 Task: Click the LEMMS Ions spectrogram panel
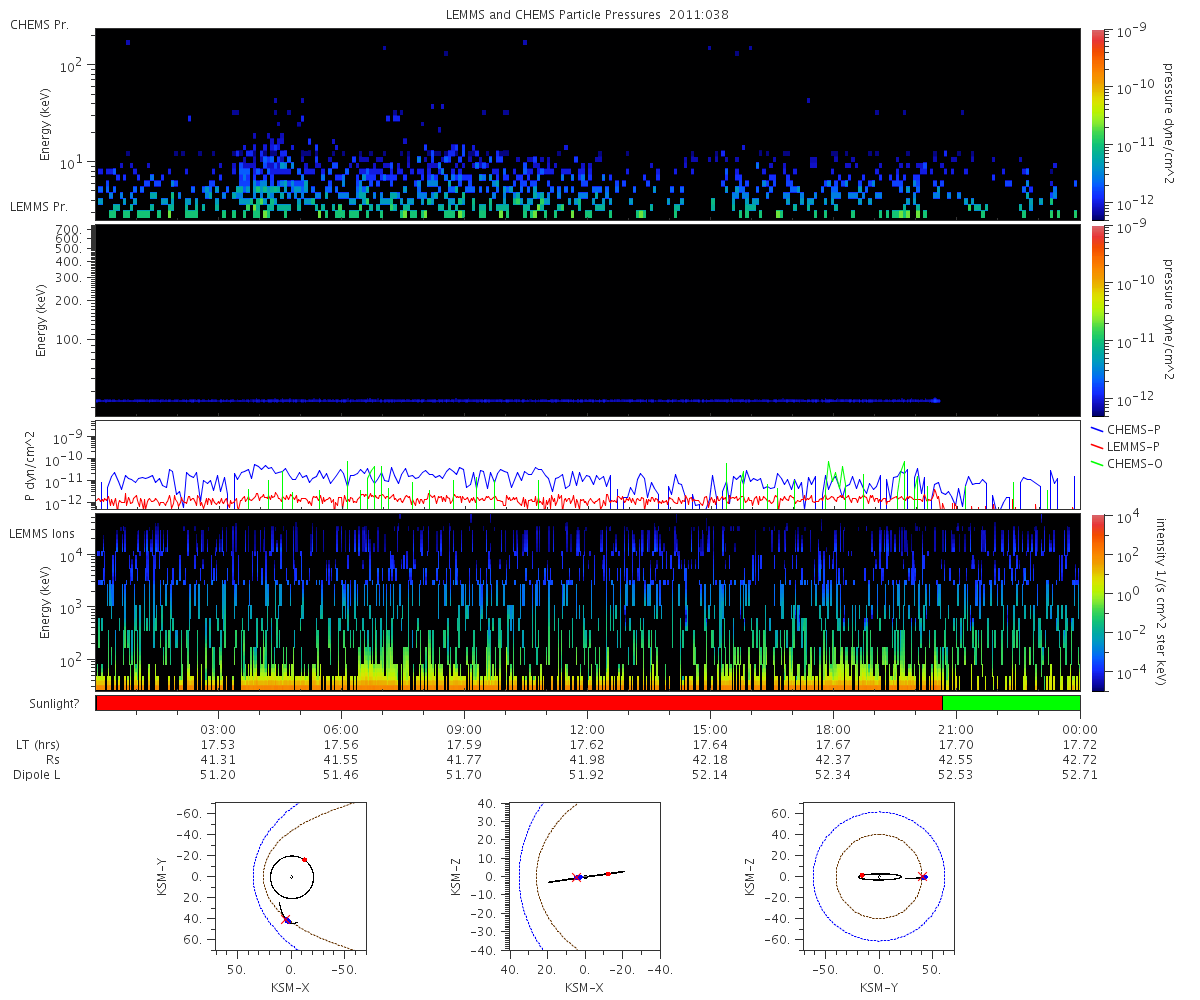(587, 603)
